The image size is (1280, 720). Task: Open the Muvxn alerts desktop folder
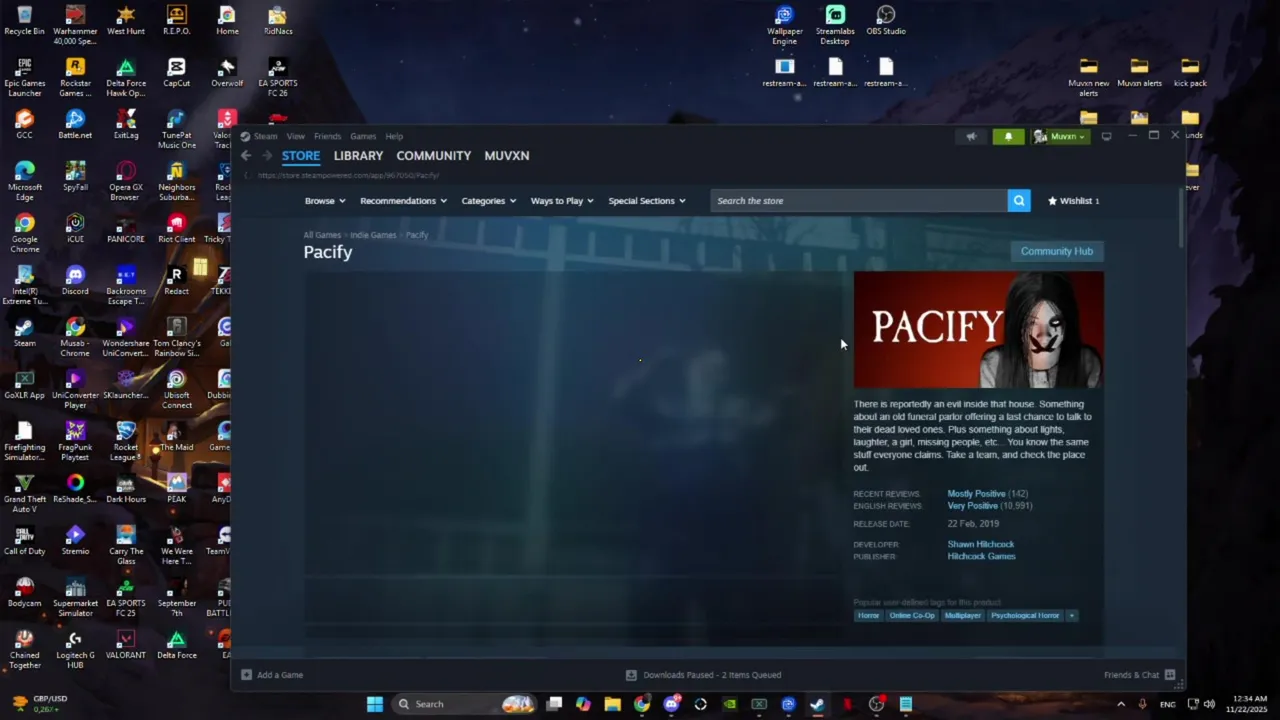coord(1139,72)
